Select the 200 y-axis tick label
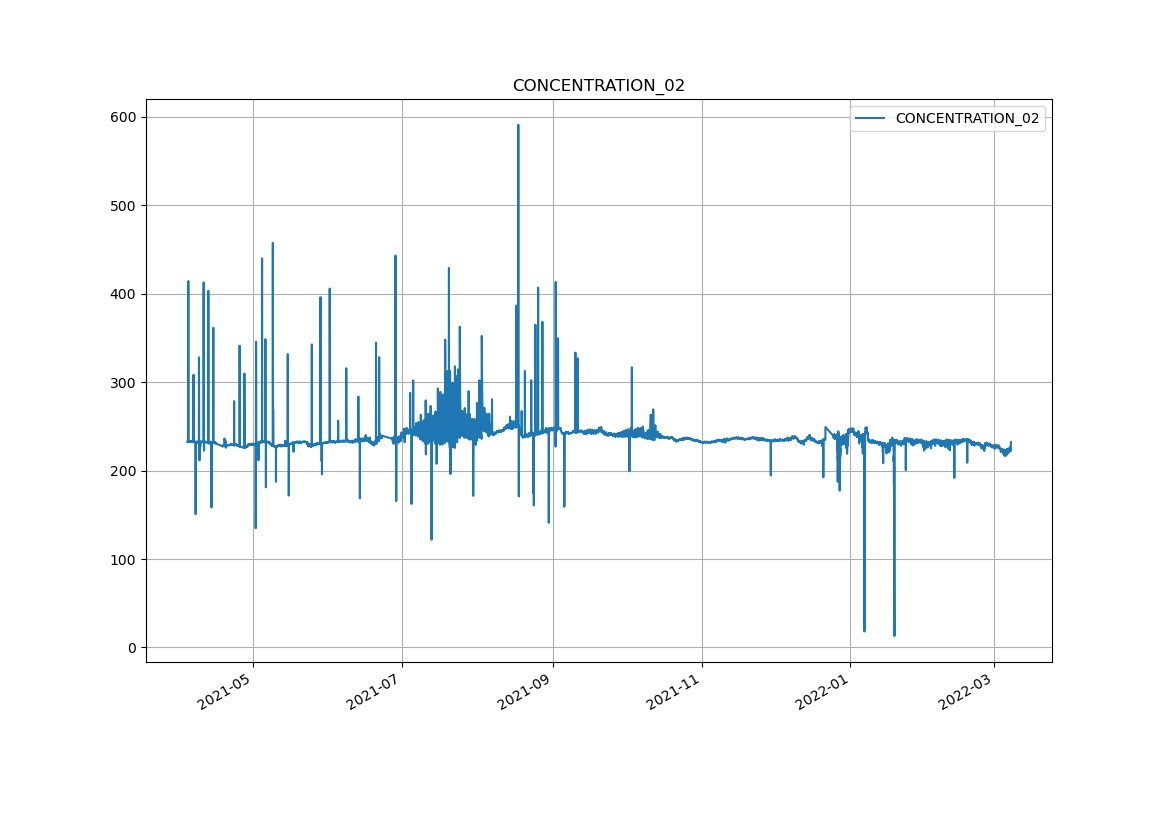 pyautogui.click(x=124, y=471)
